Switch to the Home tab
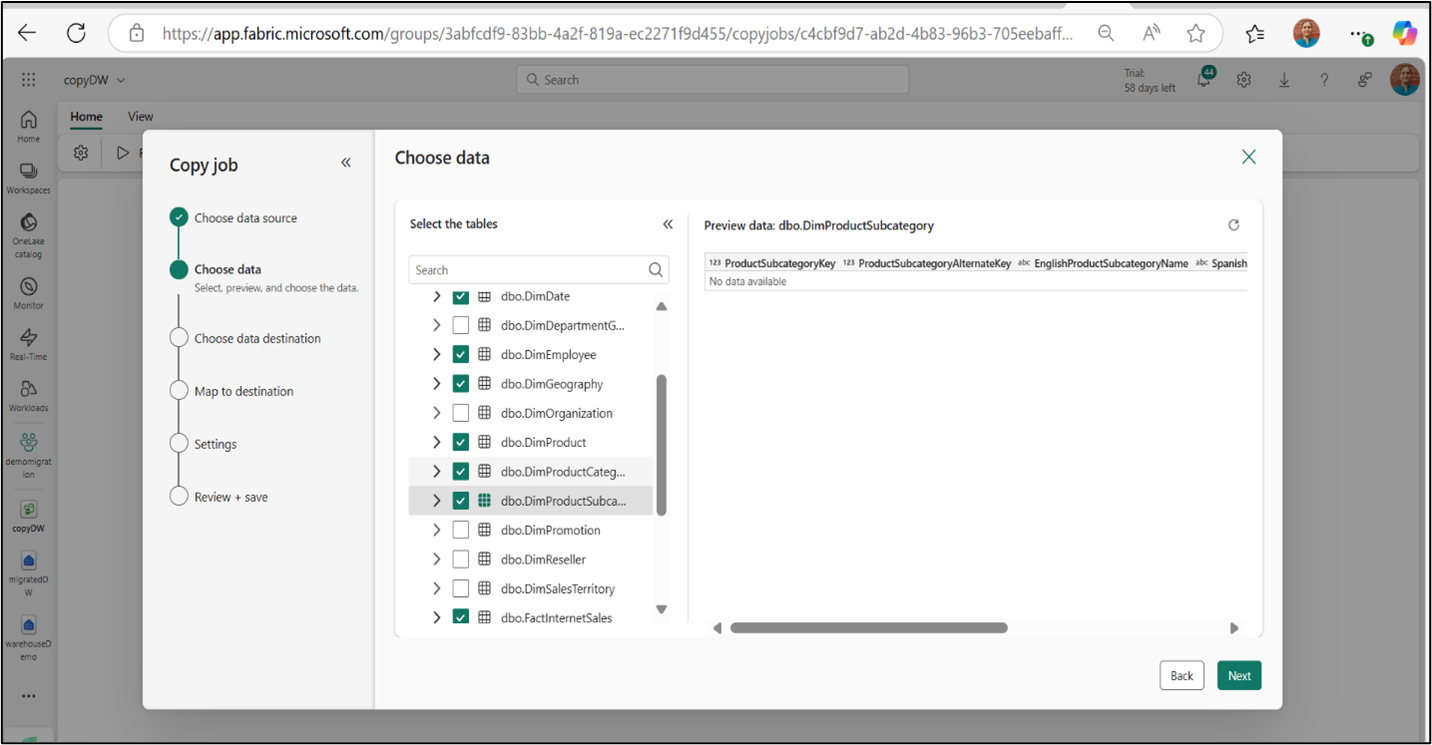 coord(86,117)
